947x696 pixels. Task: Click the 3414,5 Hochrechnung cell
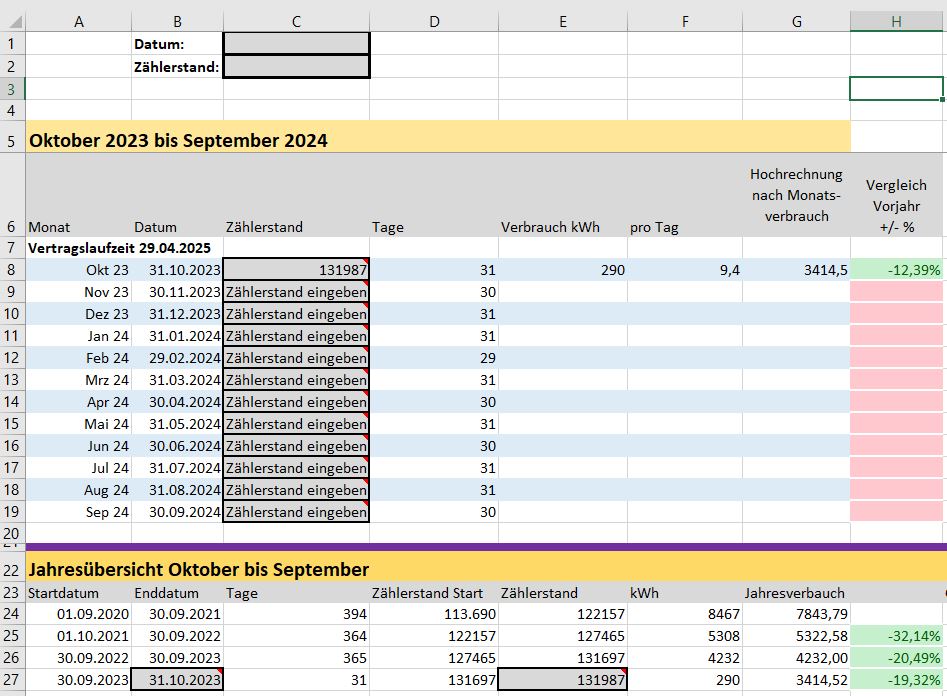(x=796, y=269)
